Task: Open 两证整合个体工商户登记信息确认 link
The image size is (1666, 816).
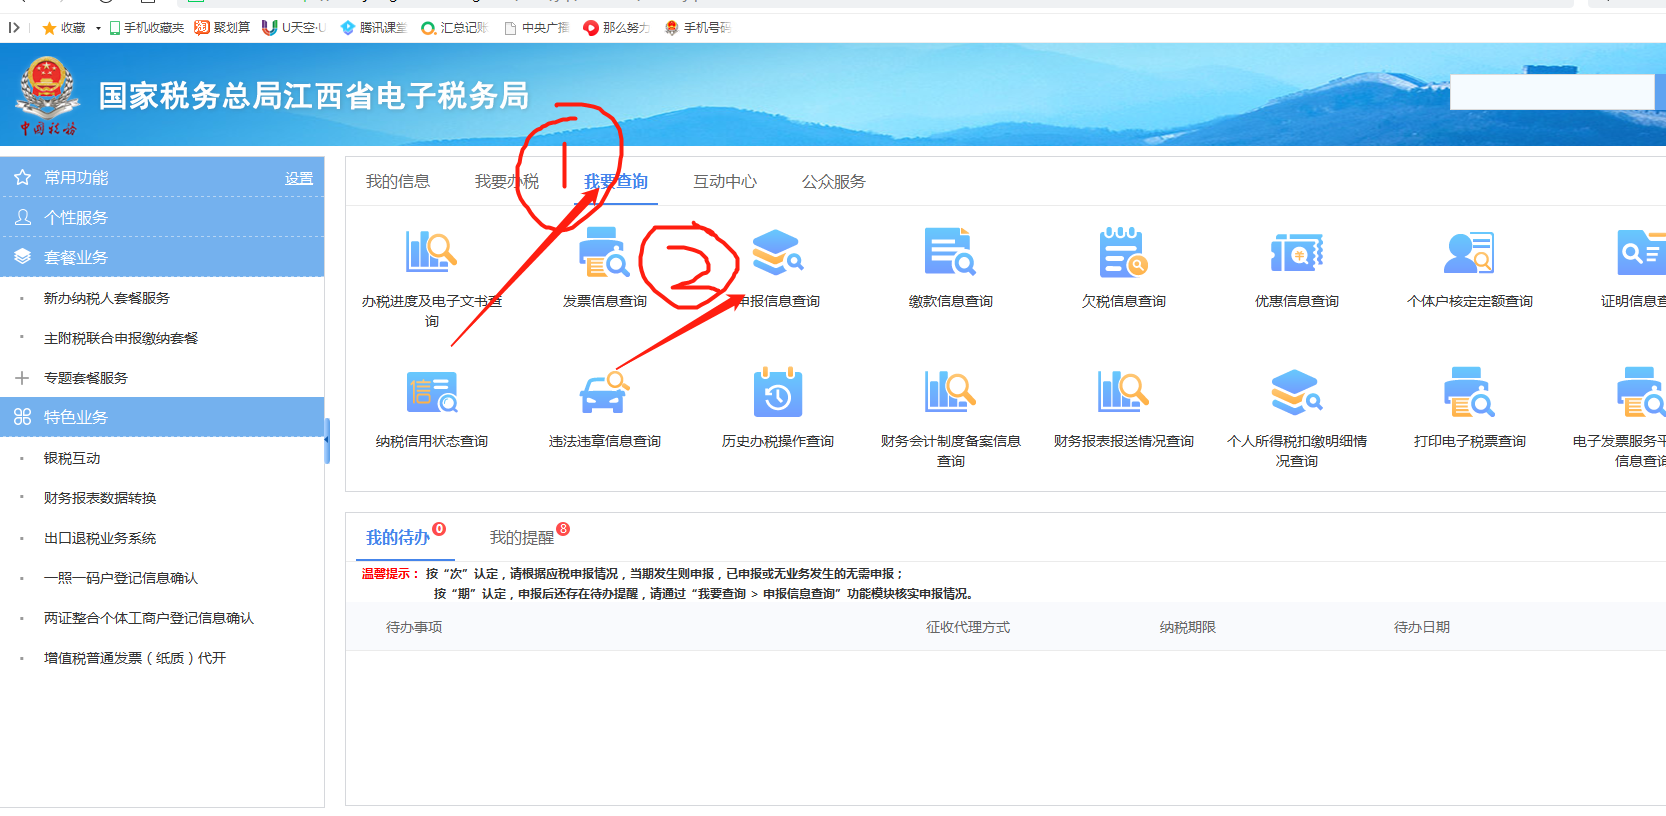Action: pos(149,618)
